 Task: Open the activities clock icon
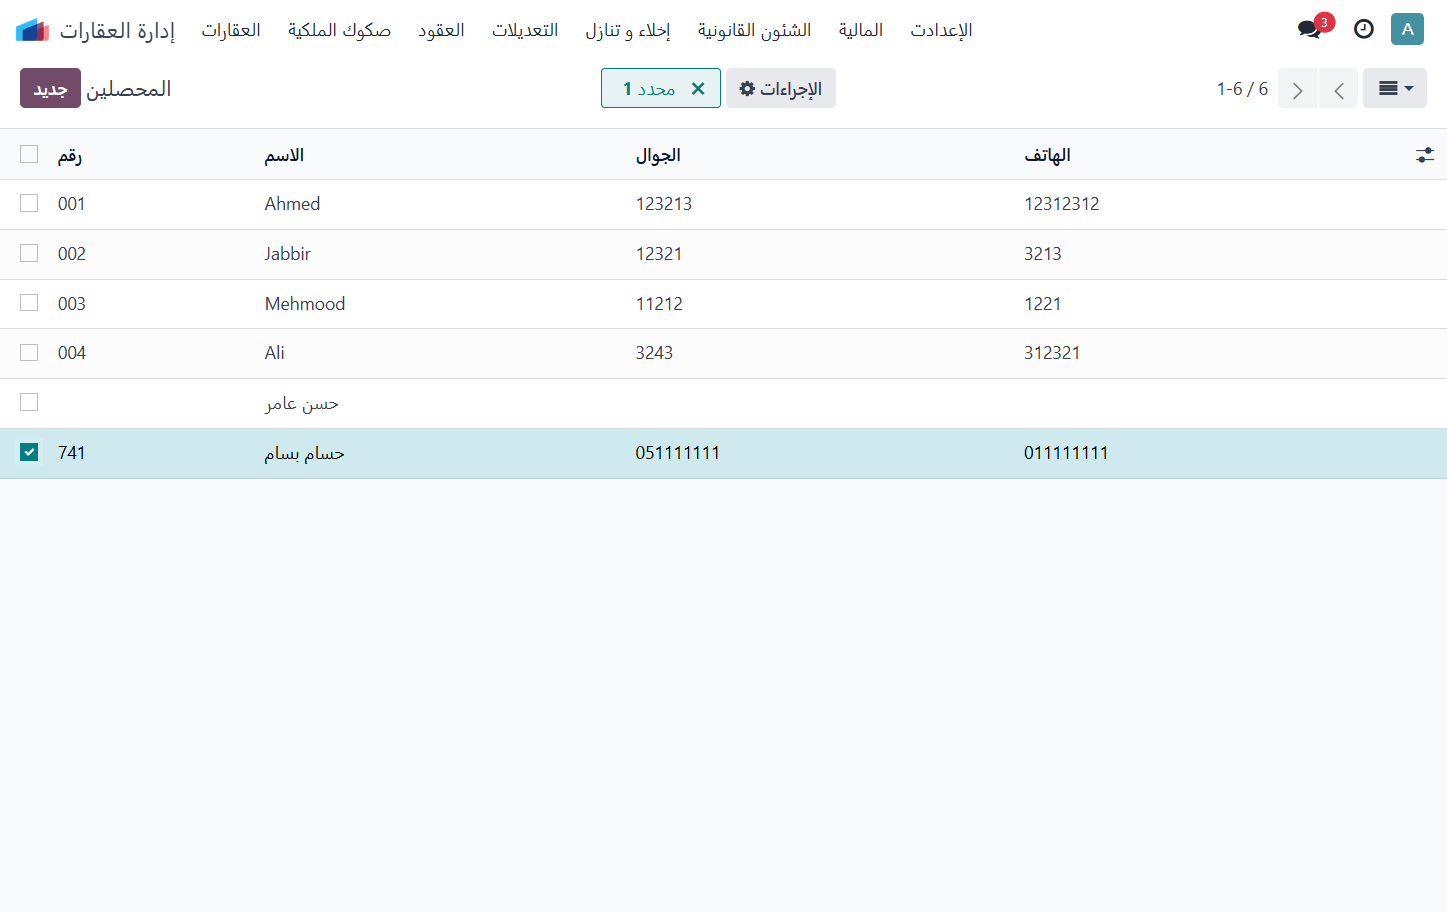pyautogui.click(x=1364, y=29)
